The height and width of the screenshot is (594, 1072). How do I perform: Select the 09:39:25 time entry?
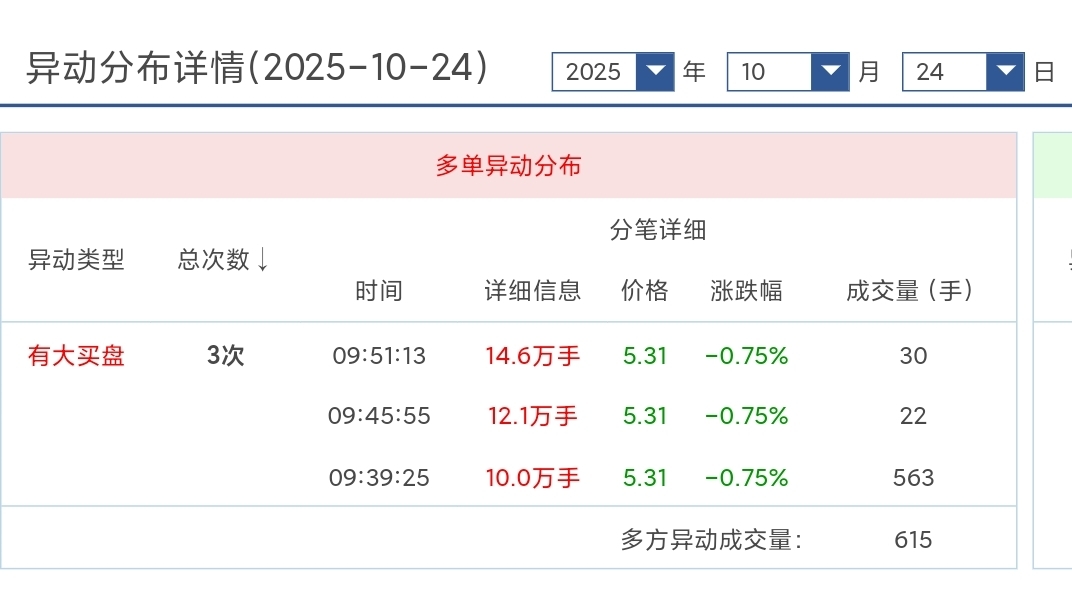click(379, 478)
